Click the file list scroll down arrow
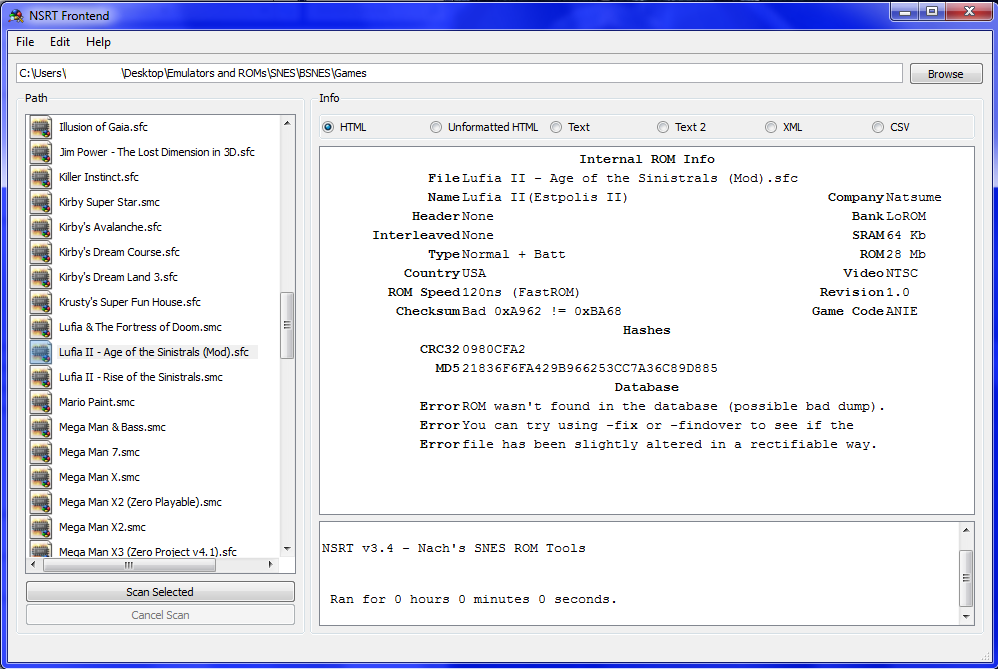Viewport: 998px width, 669px height. 287,549
